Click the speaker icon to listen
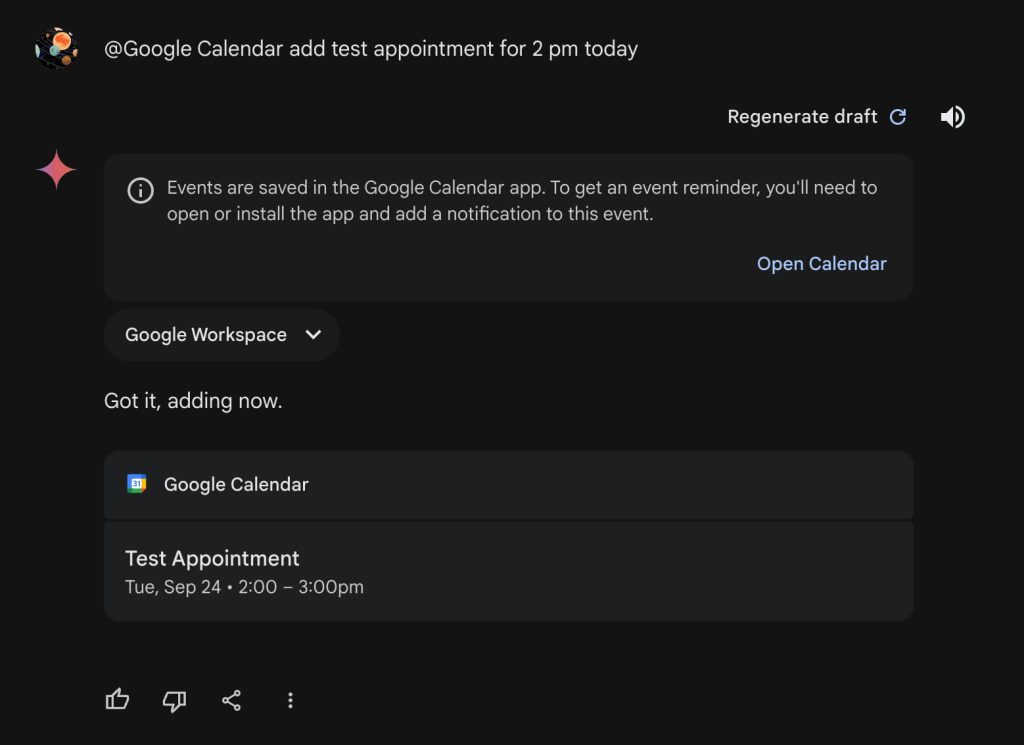This screenshot has height=745, width=1024. 952,117
